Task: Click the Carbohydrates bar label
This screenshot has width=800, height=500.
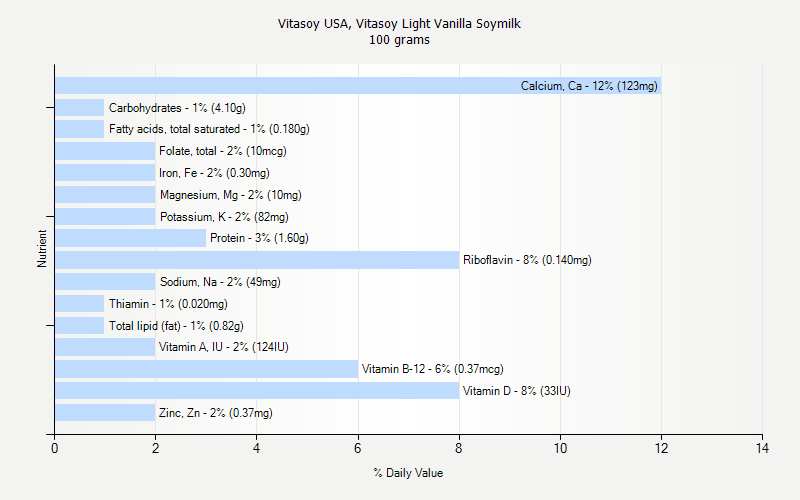Action: 177,108
